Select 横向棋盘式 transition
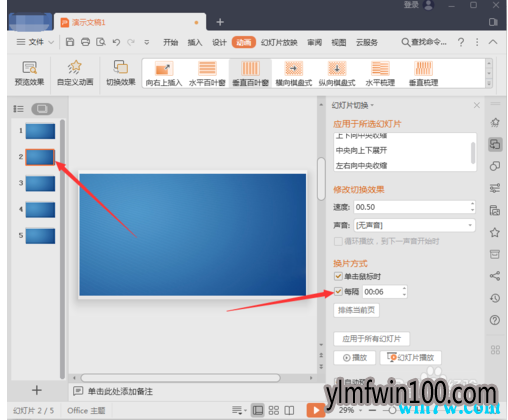The width and height of the screenshot is (508, 420). click(294, 74)
